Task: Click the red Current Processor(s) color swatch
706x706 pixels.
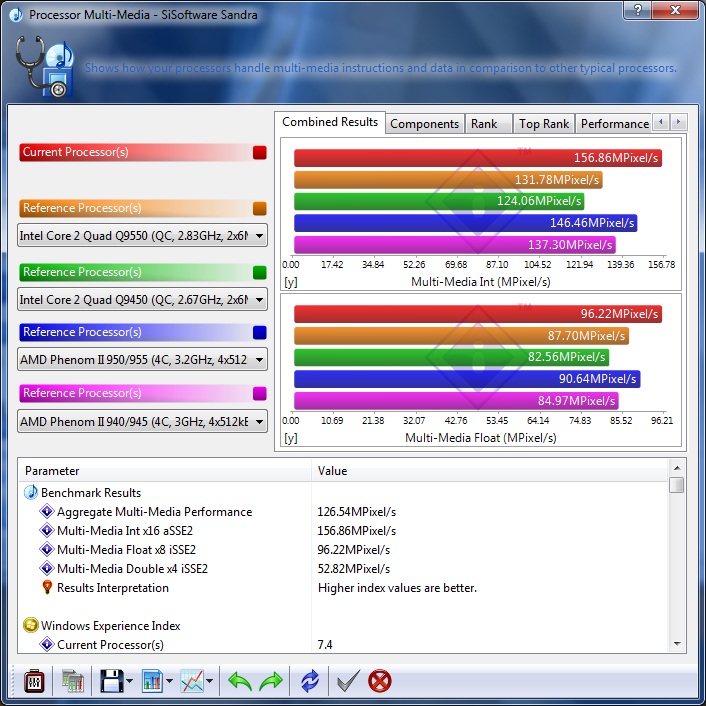Action: coord(260,153)
